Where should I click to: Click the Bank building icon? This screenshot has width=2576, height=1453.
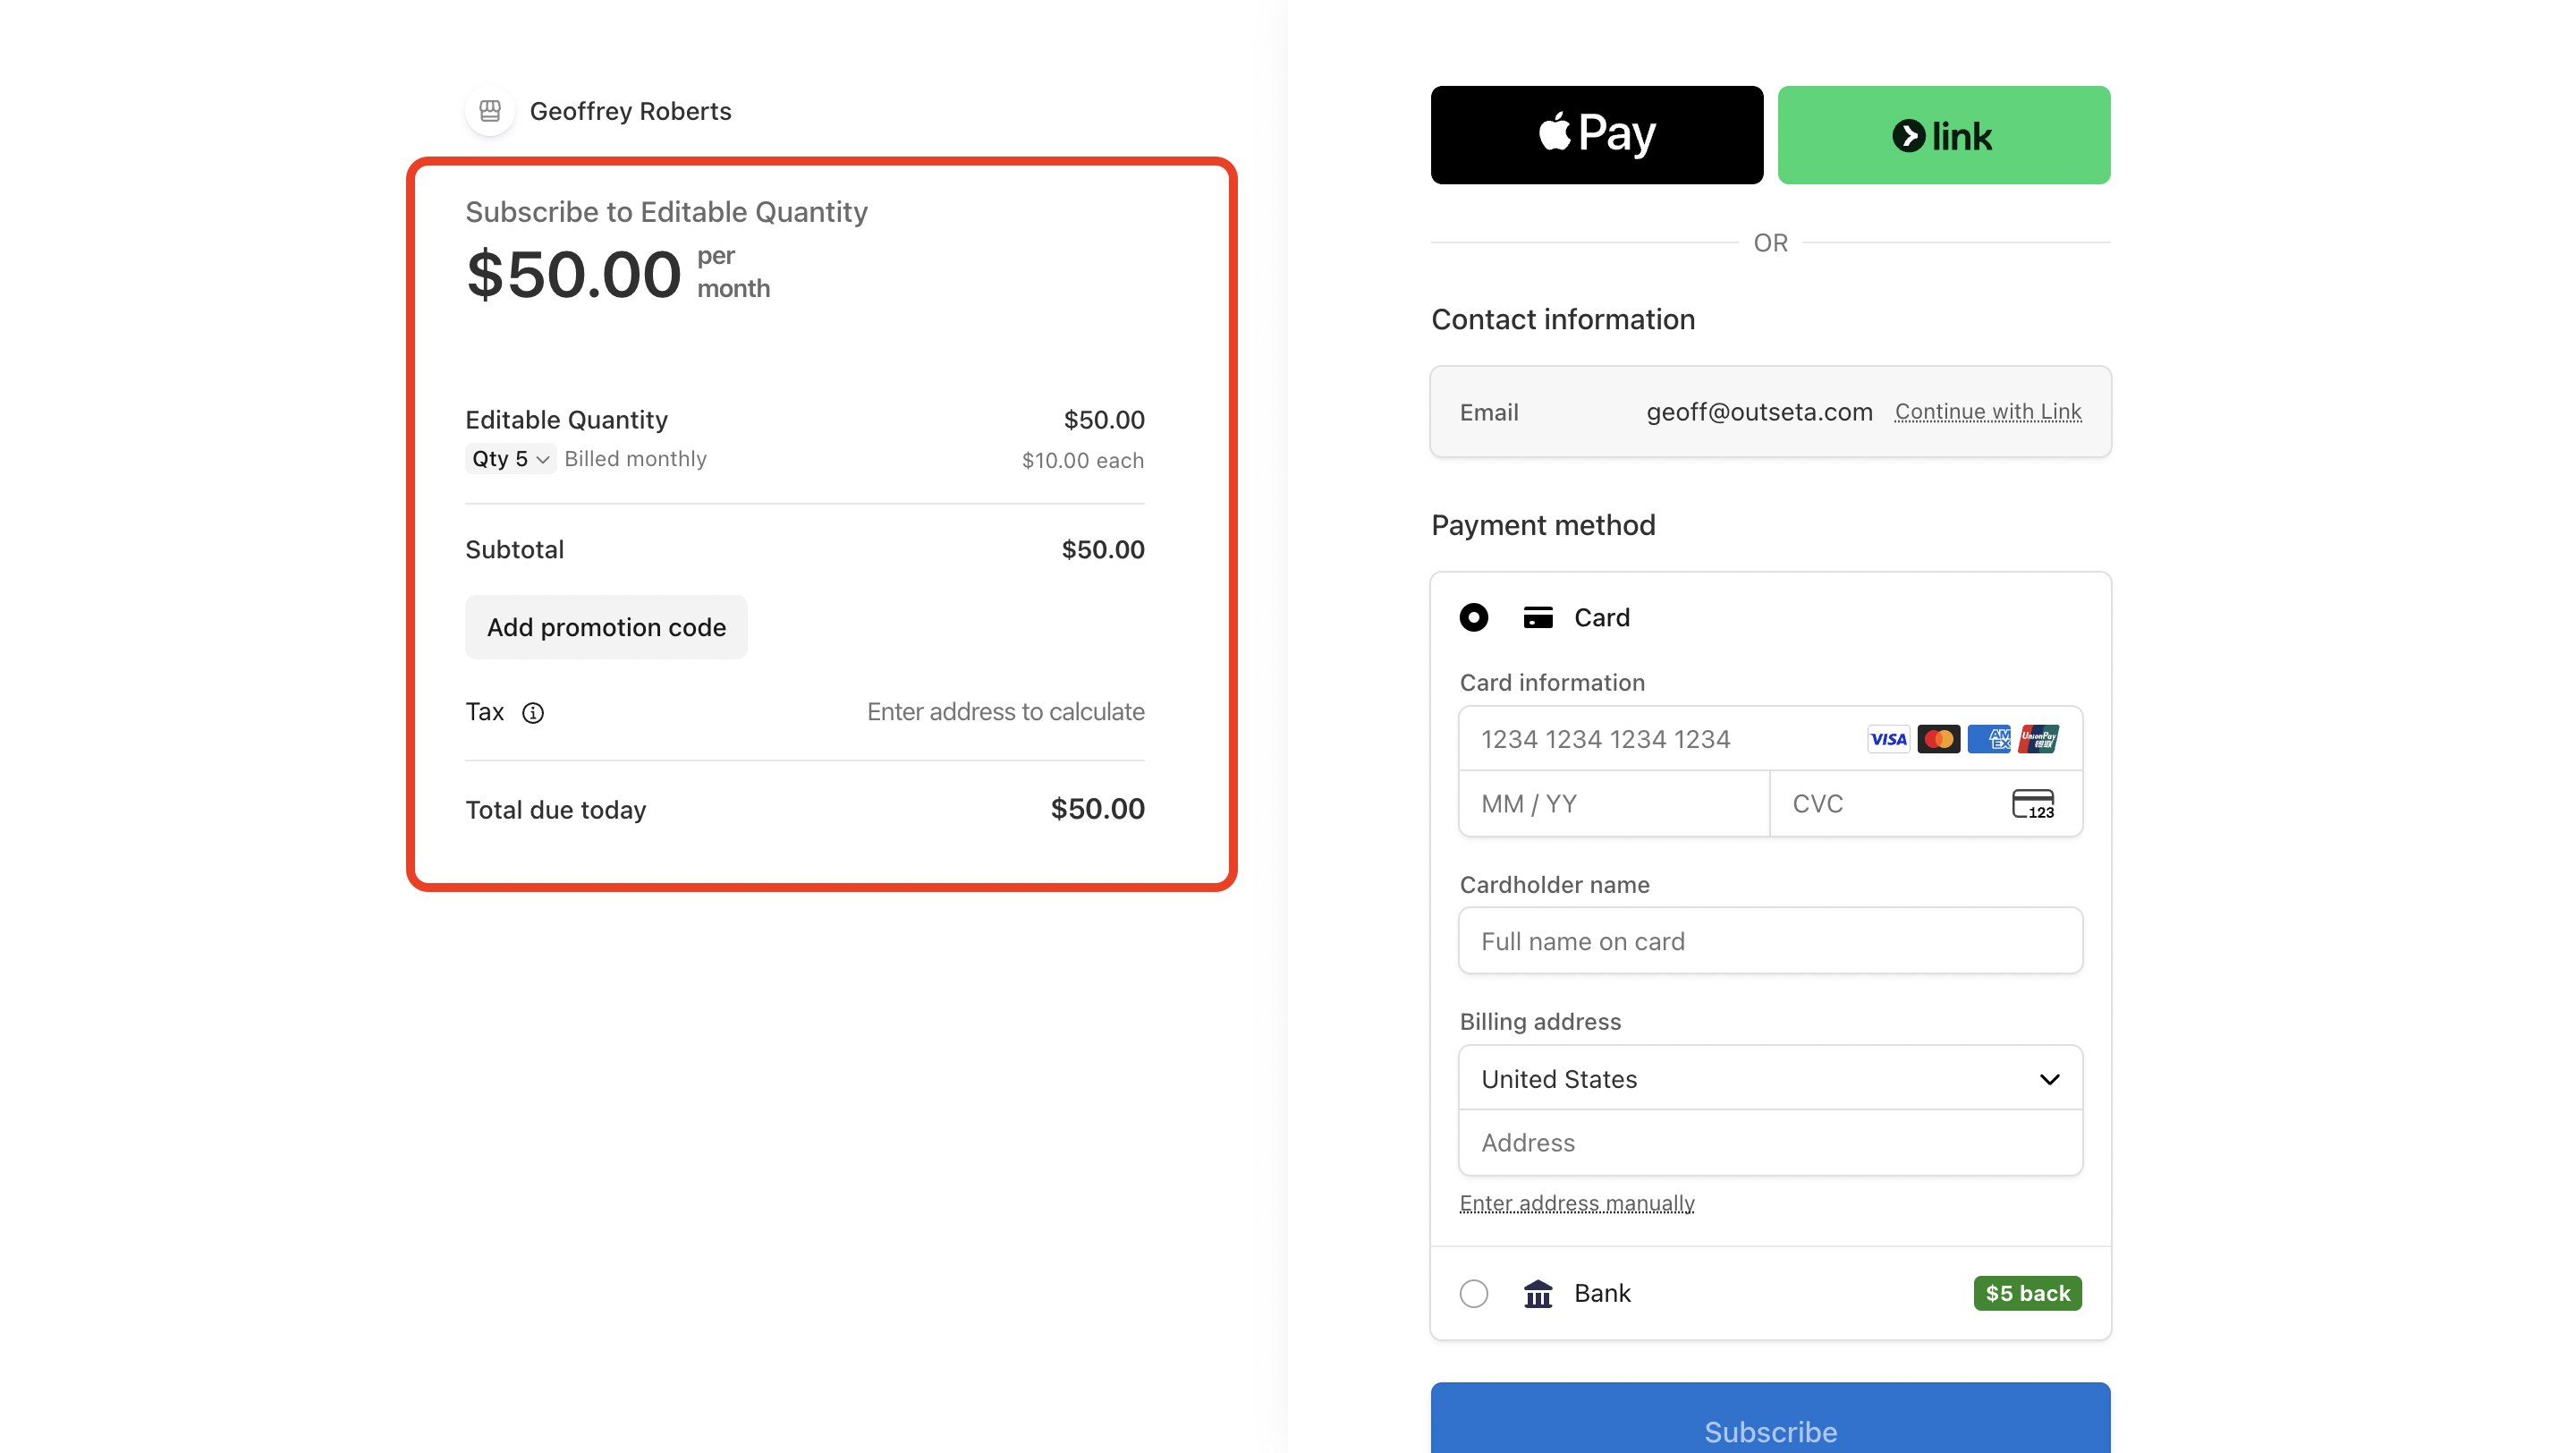click(x=1538, y=1294)
